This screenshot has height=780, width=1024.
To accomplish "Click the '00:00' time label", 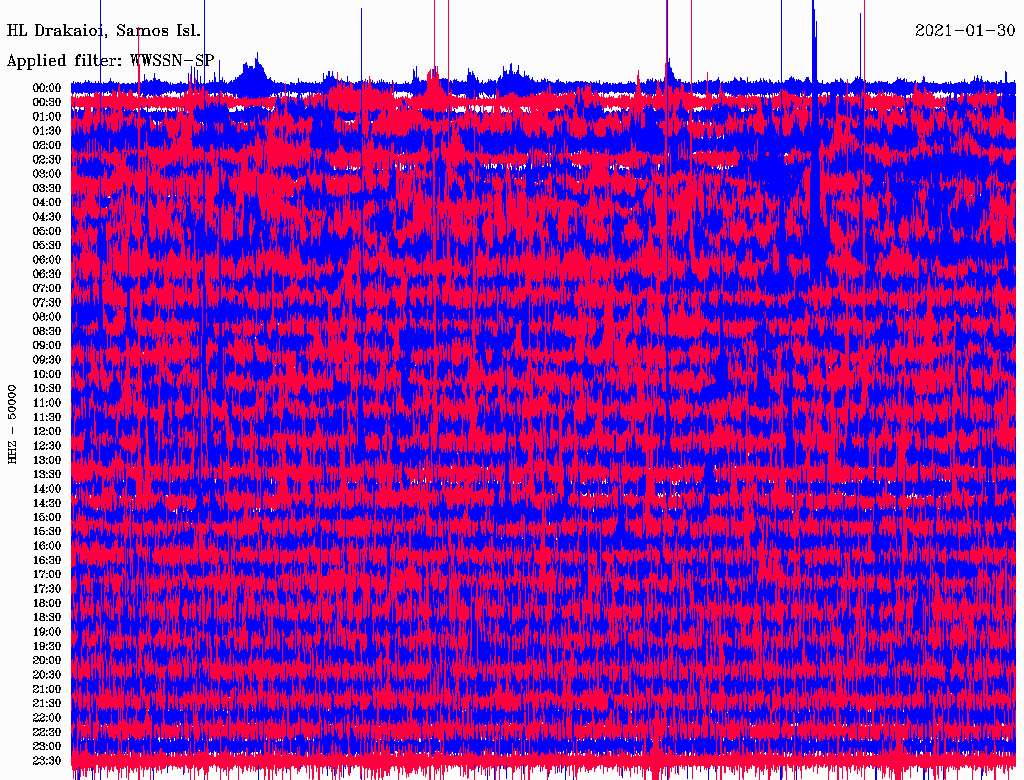I will [47, 88].
